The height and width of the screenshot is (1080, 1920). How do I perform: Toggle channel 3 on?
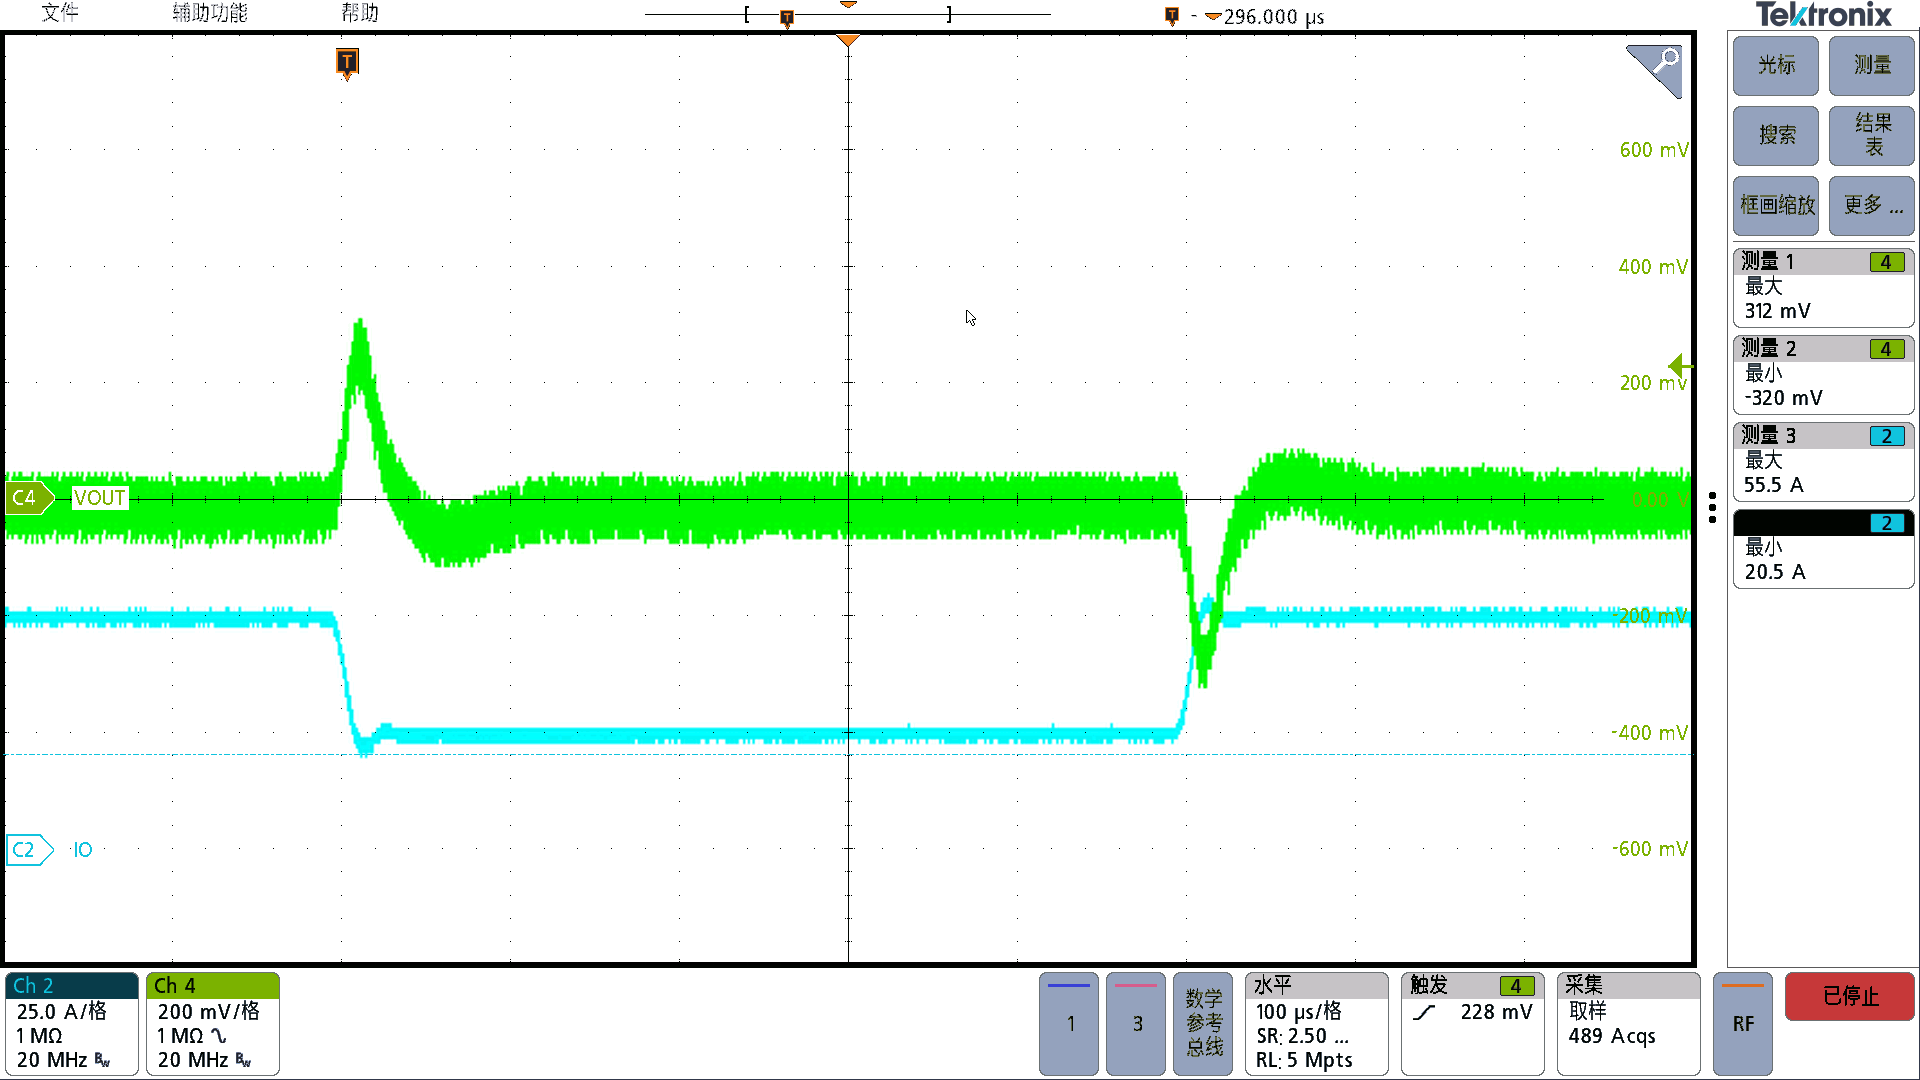[1136, 1023]
